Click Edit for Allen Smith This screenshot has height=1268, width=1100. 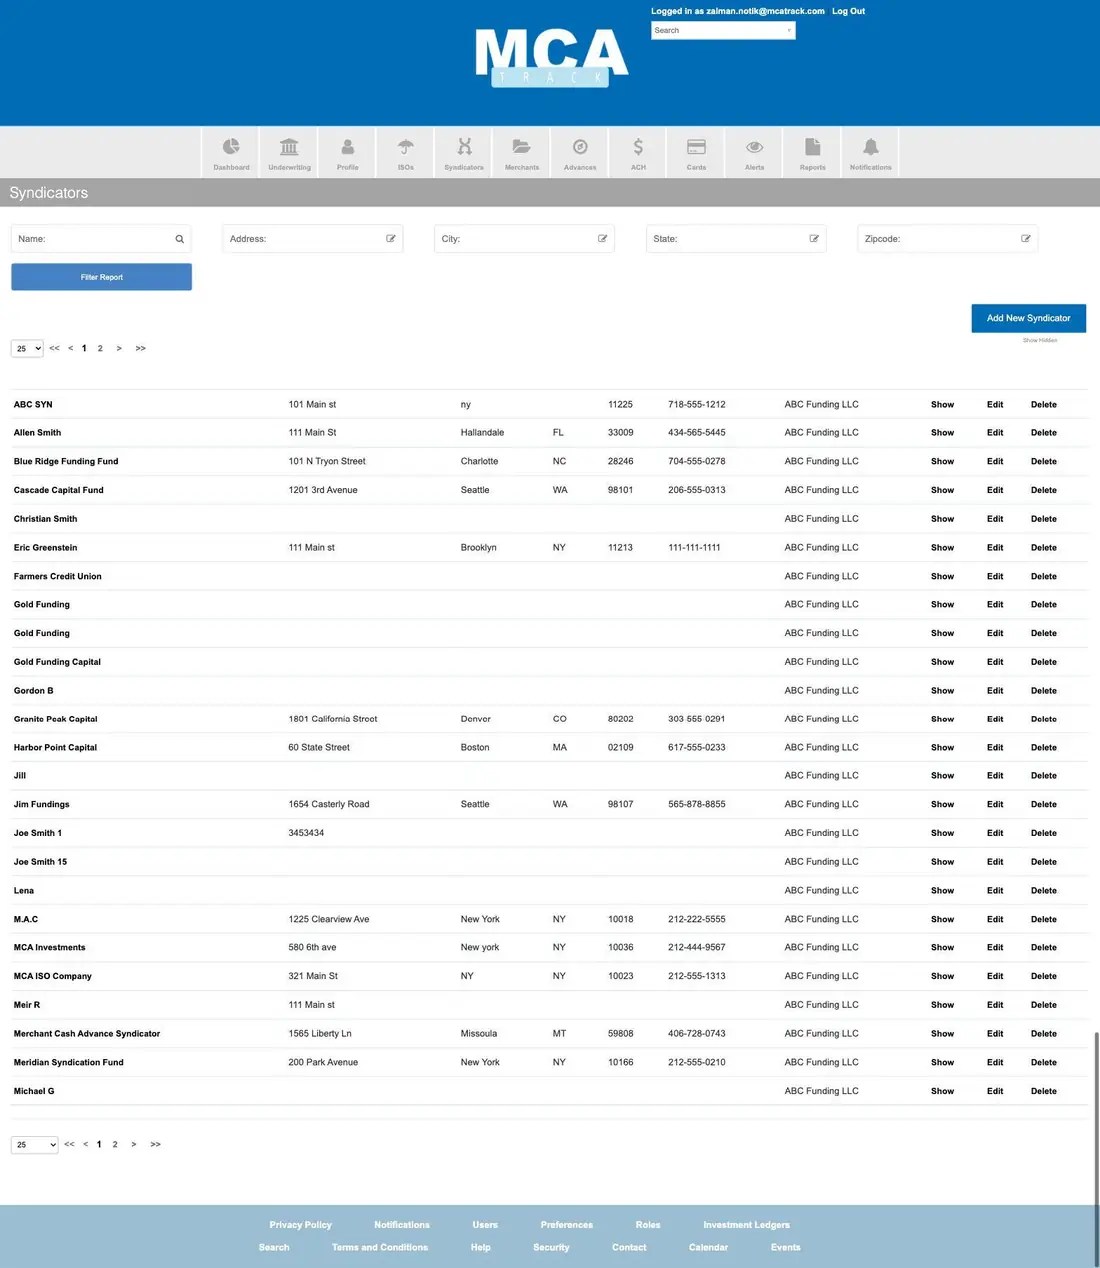click(x=995, y=433)
